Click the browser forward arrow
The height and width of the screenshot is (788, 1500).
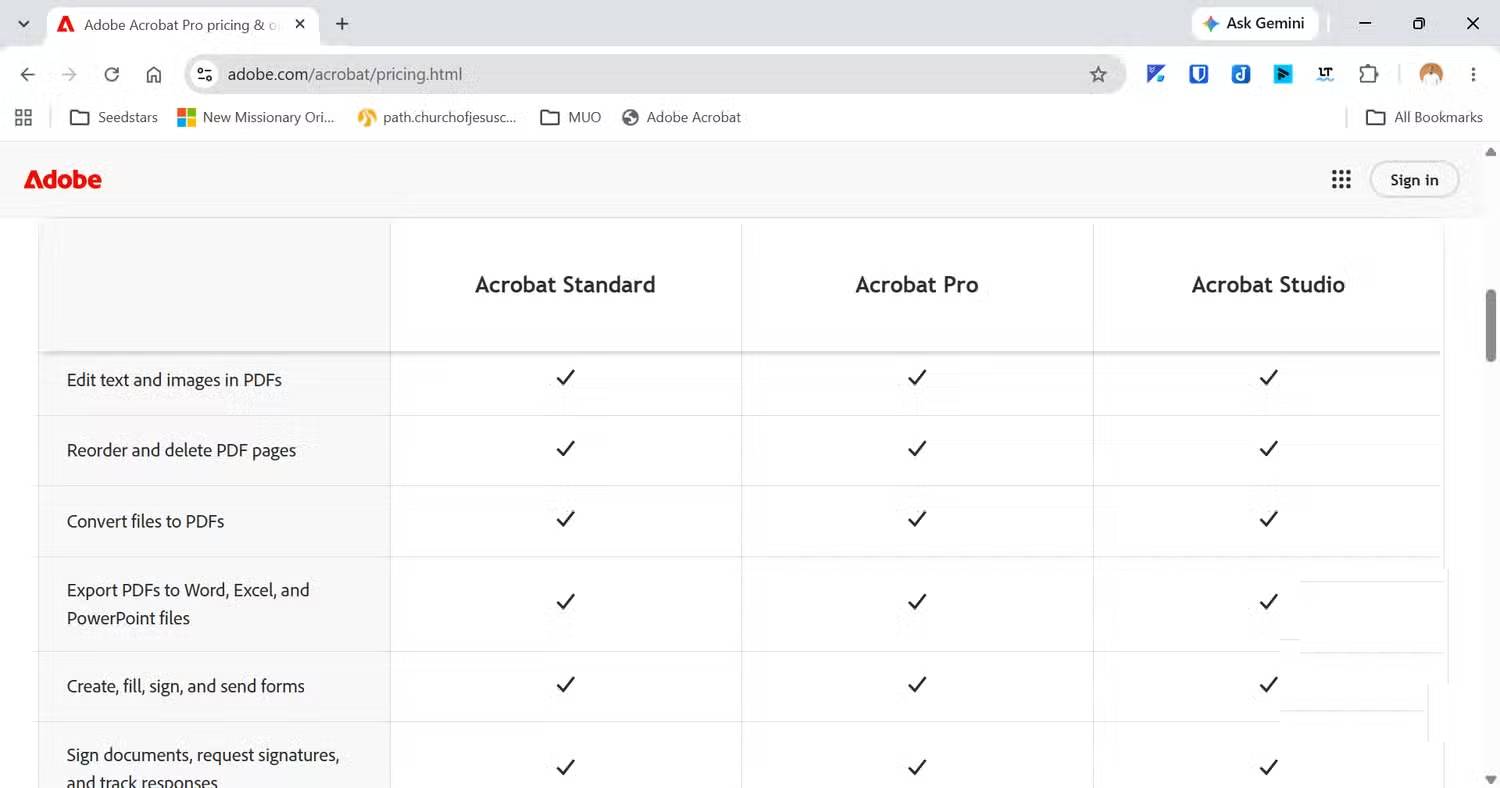70,74
